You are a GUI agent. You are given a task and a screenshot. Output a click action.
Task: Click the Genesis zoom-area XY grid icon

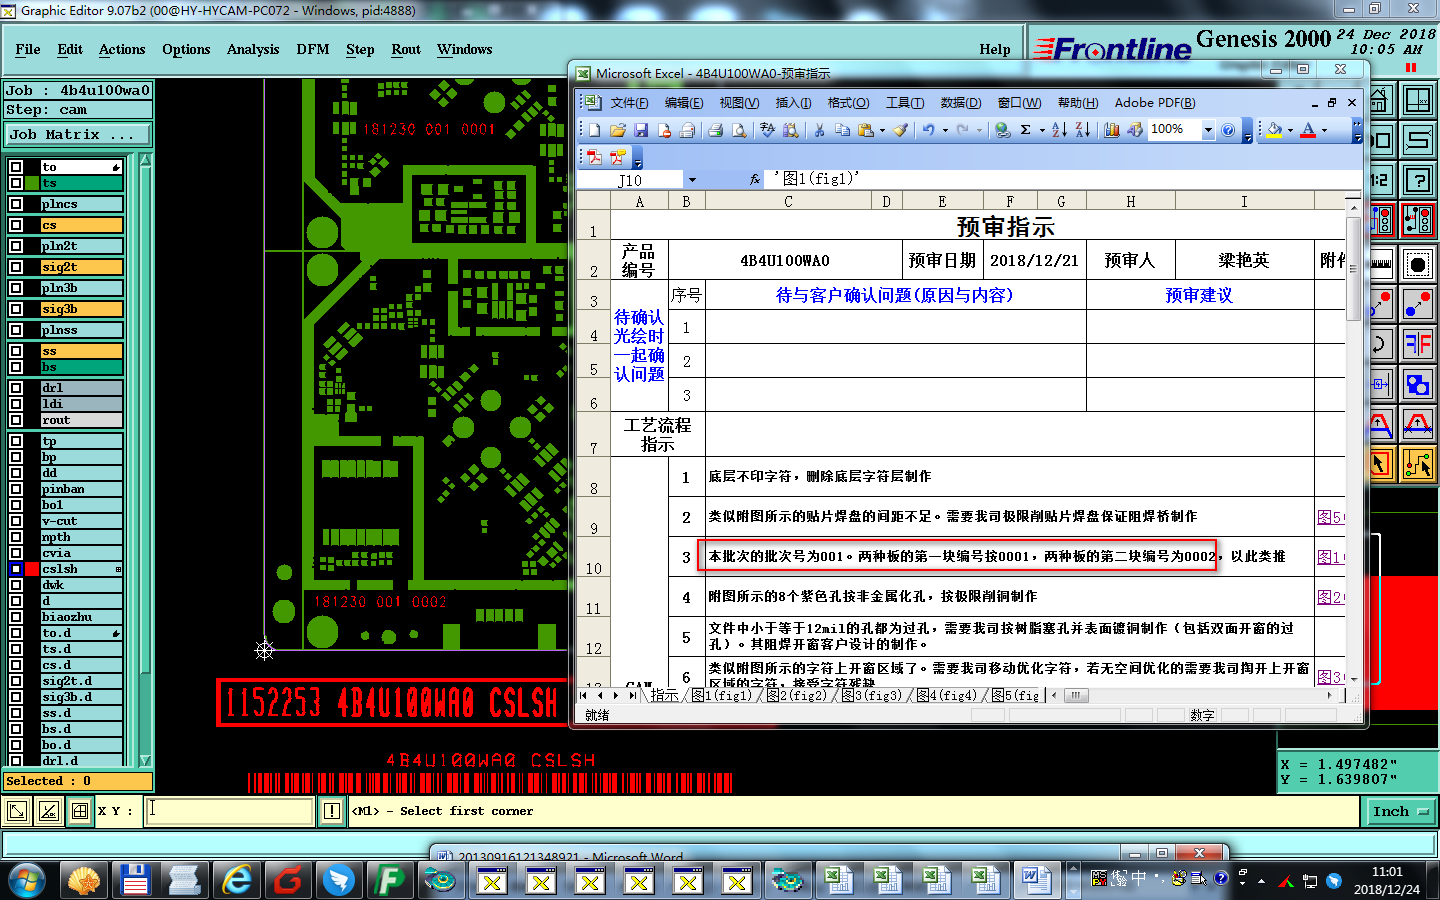click(x=1418, y=99)
